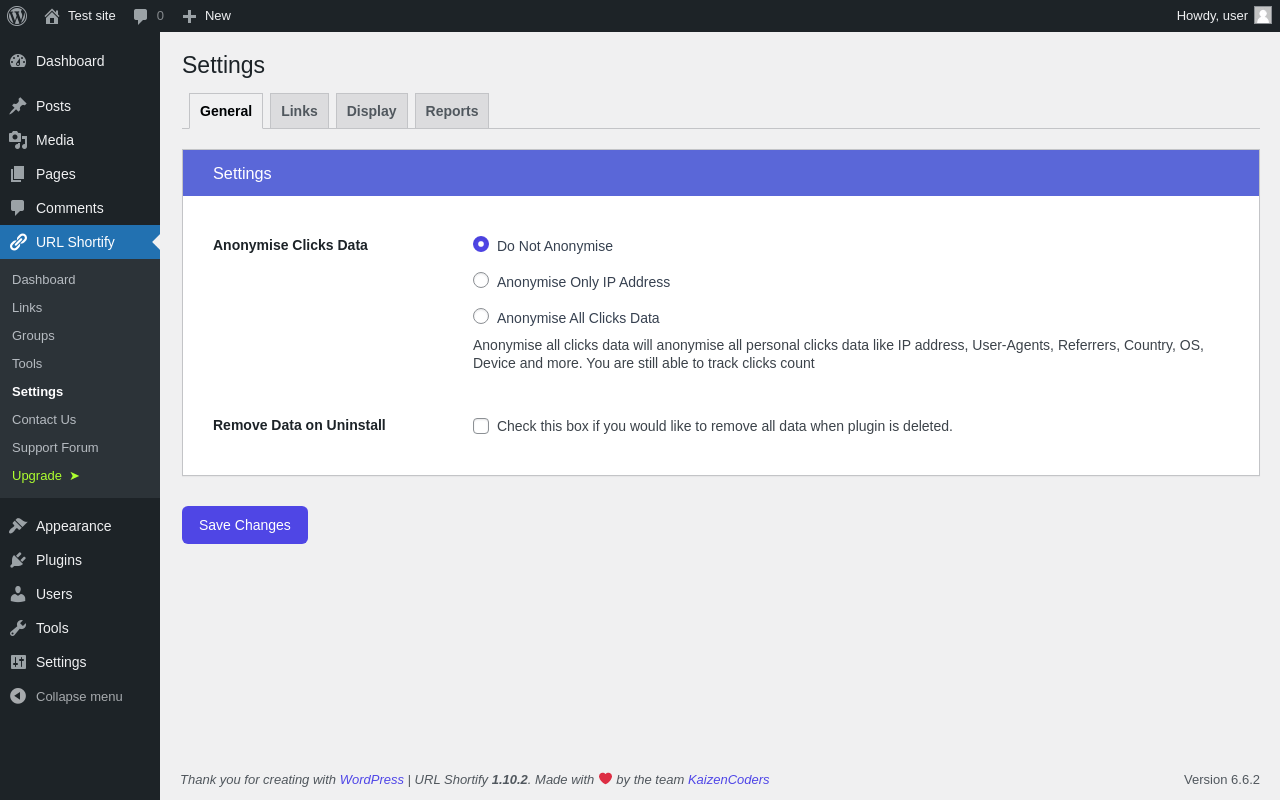
Task: Open the Media library icon
Action: pyautogui.click(x=18, y=140)
